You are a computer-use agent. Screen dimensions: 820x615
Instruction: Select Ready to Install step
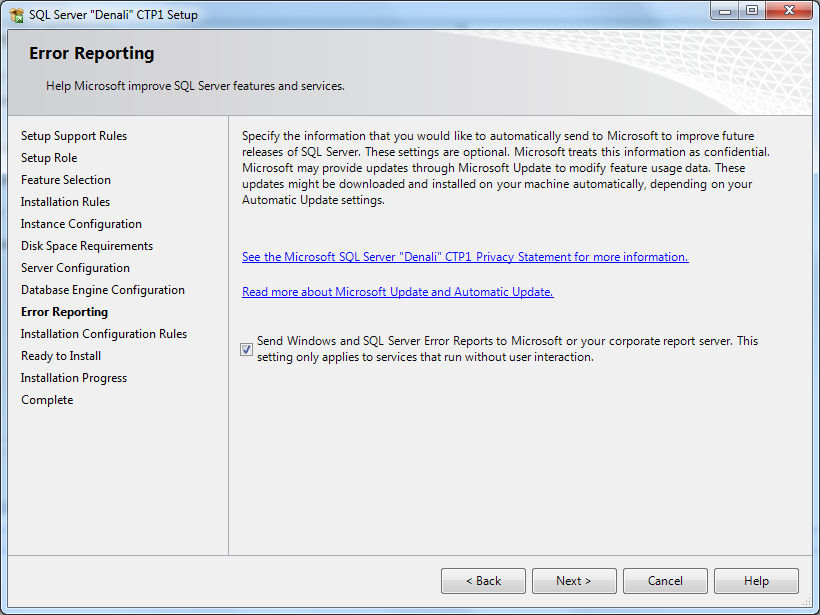[61, 356]
